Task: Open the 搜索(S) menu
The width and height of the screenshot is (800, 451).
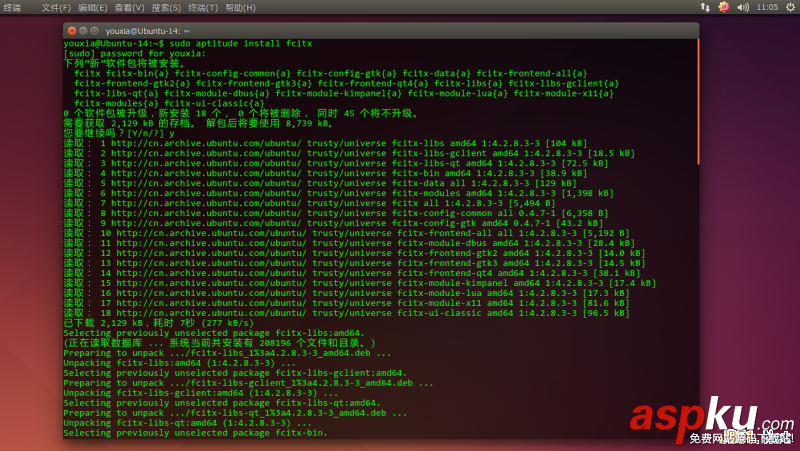Action: [x=166, y=8]
